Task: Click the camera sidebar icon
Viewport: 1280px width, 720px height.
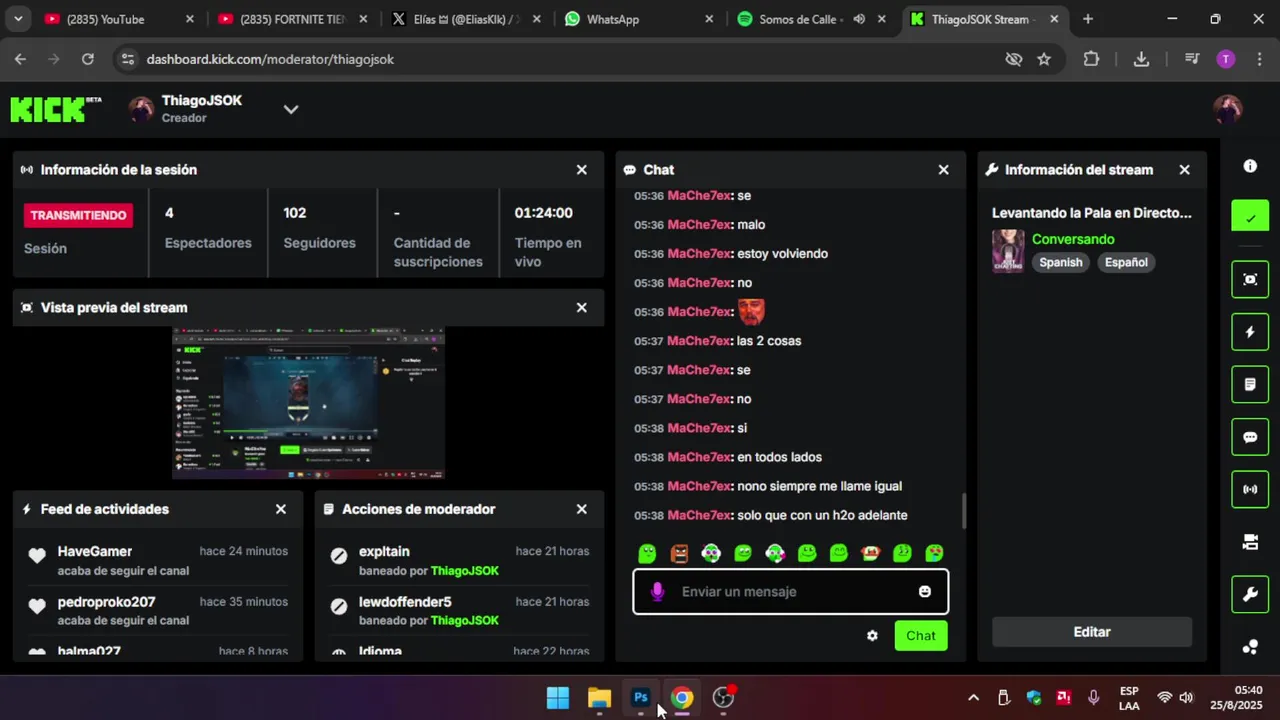Action: click(1250, 542)
